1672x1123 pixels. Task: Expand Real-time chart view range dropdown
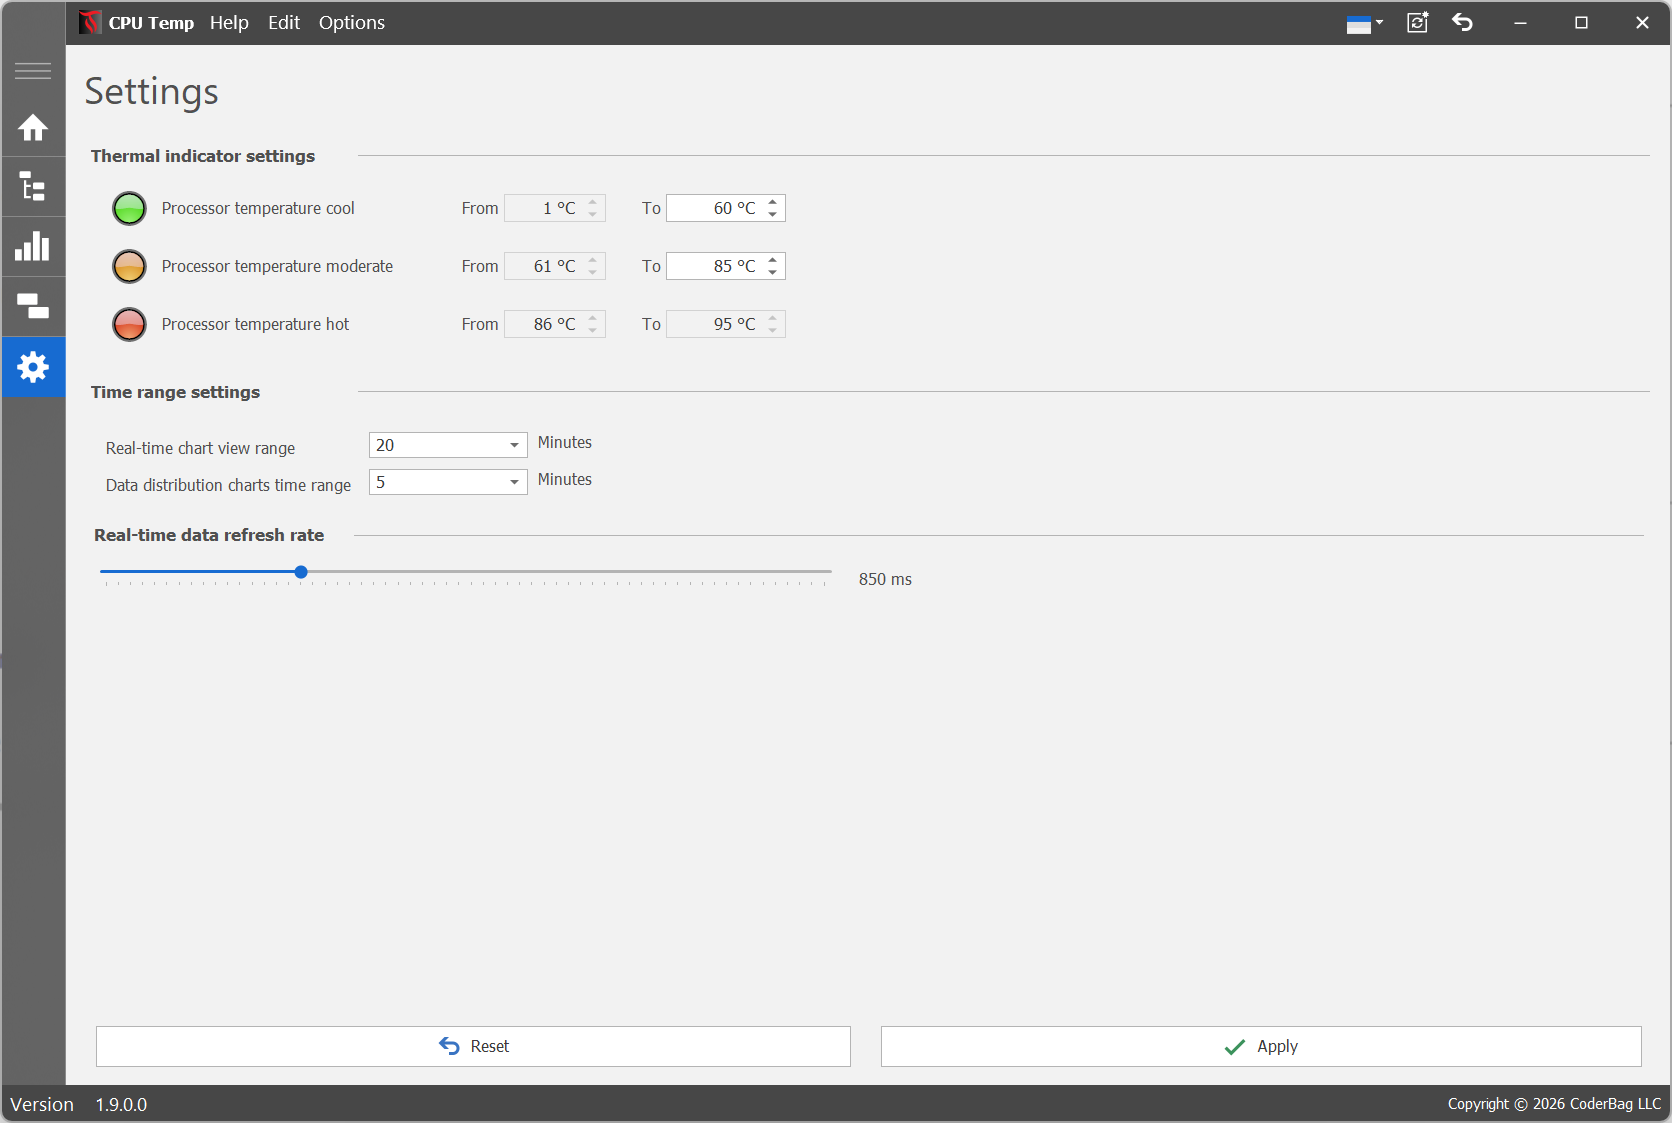click(x=514, y=446)
